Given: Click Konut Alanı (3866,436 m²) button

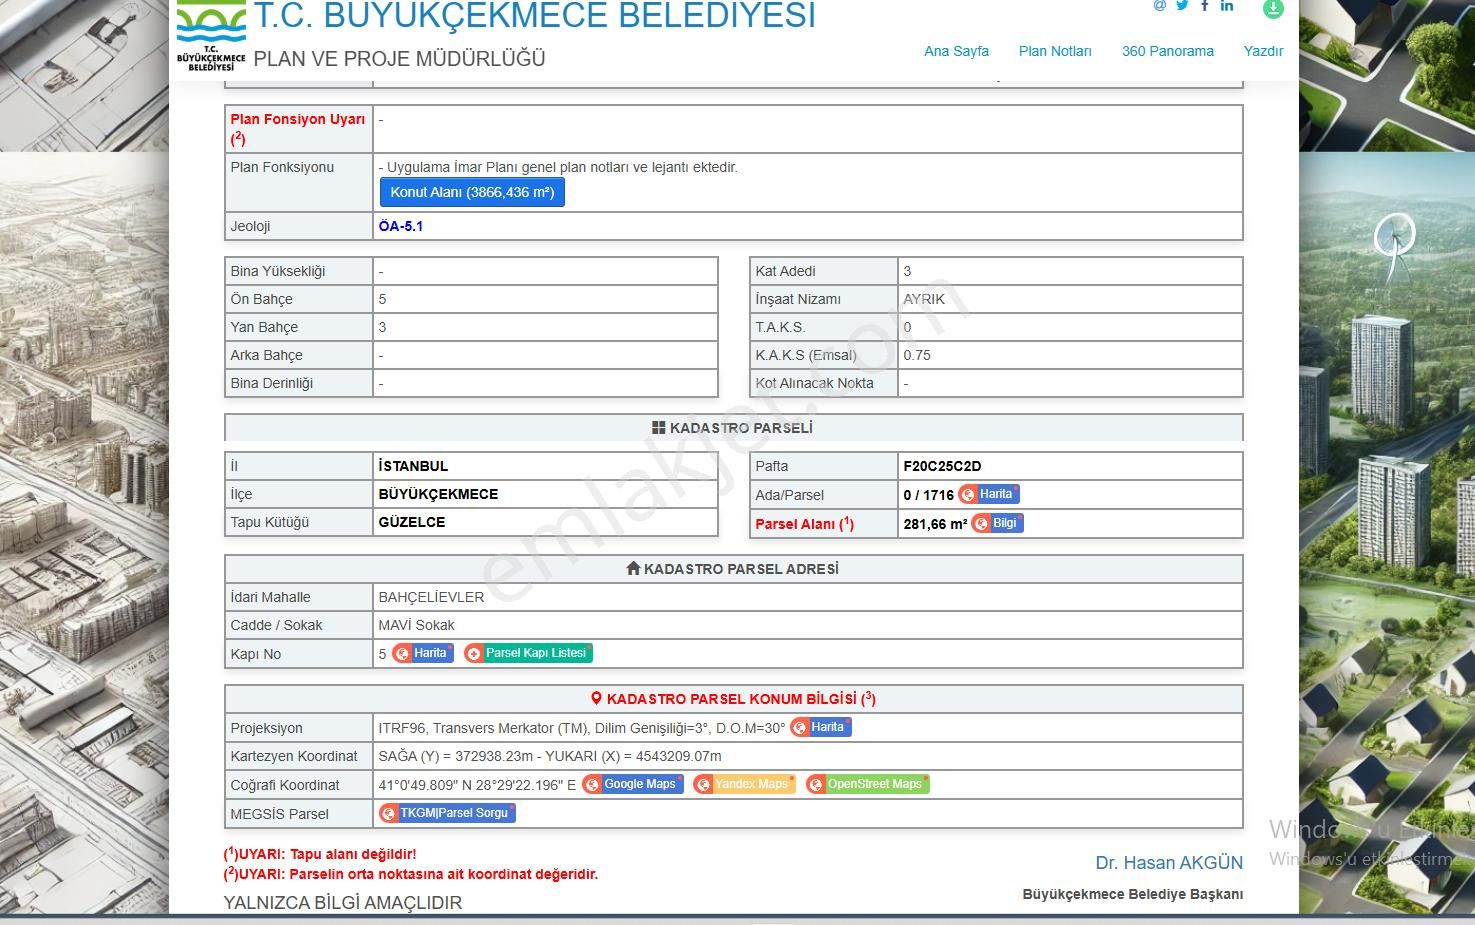Looking at the screenshot, I should pos(472,192).
